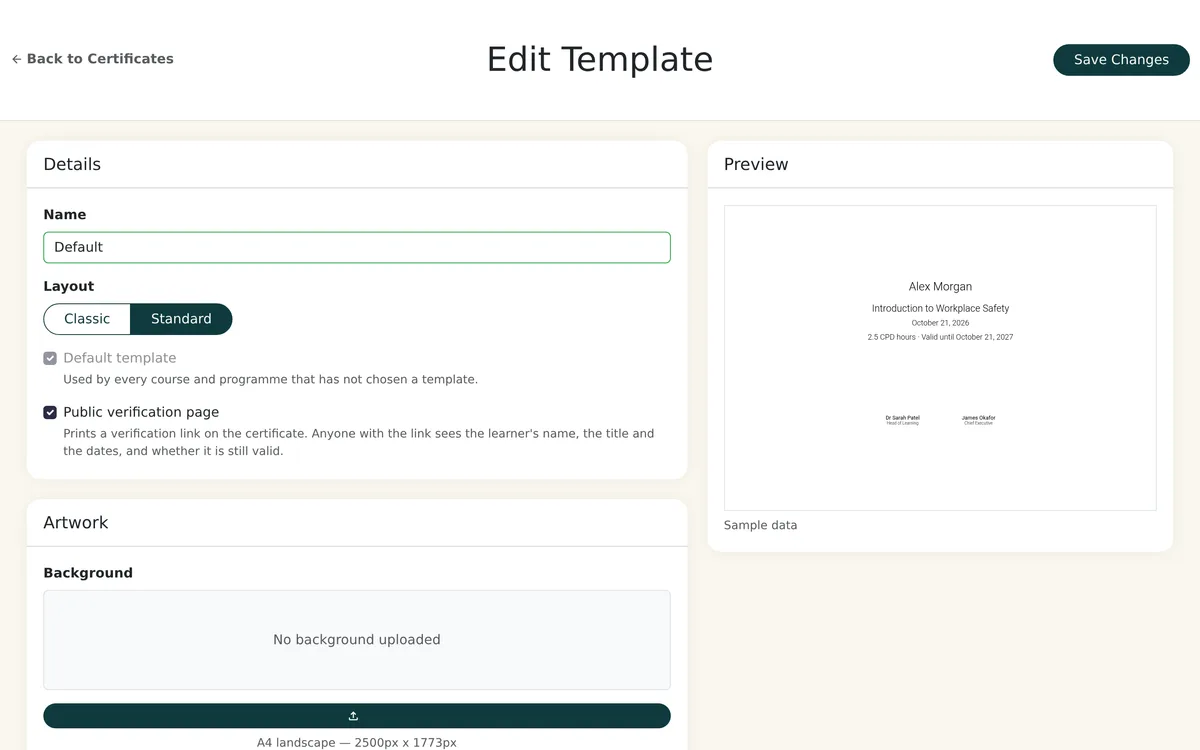The image size is (1200, 750).
Task: Go back via the Back to Certificates link
Action: pyautogui.click(x=92, y=59)
